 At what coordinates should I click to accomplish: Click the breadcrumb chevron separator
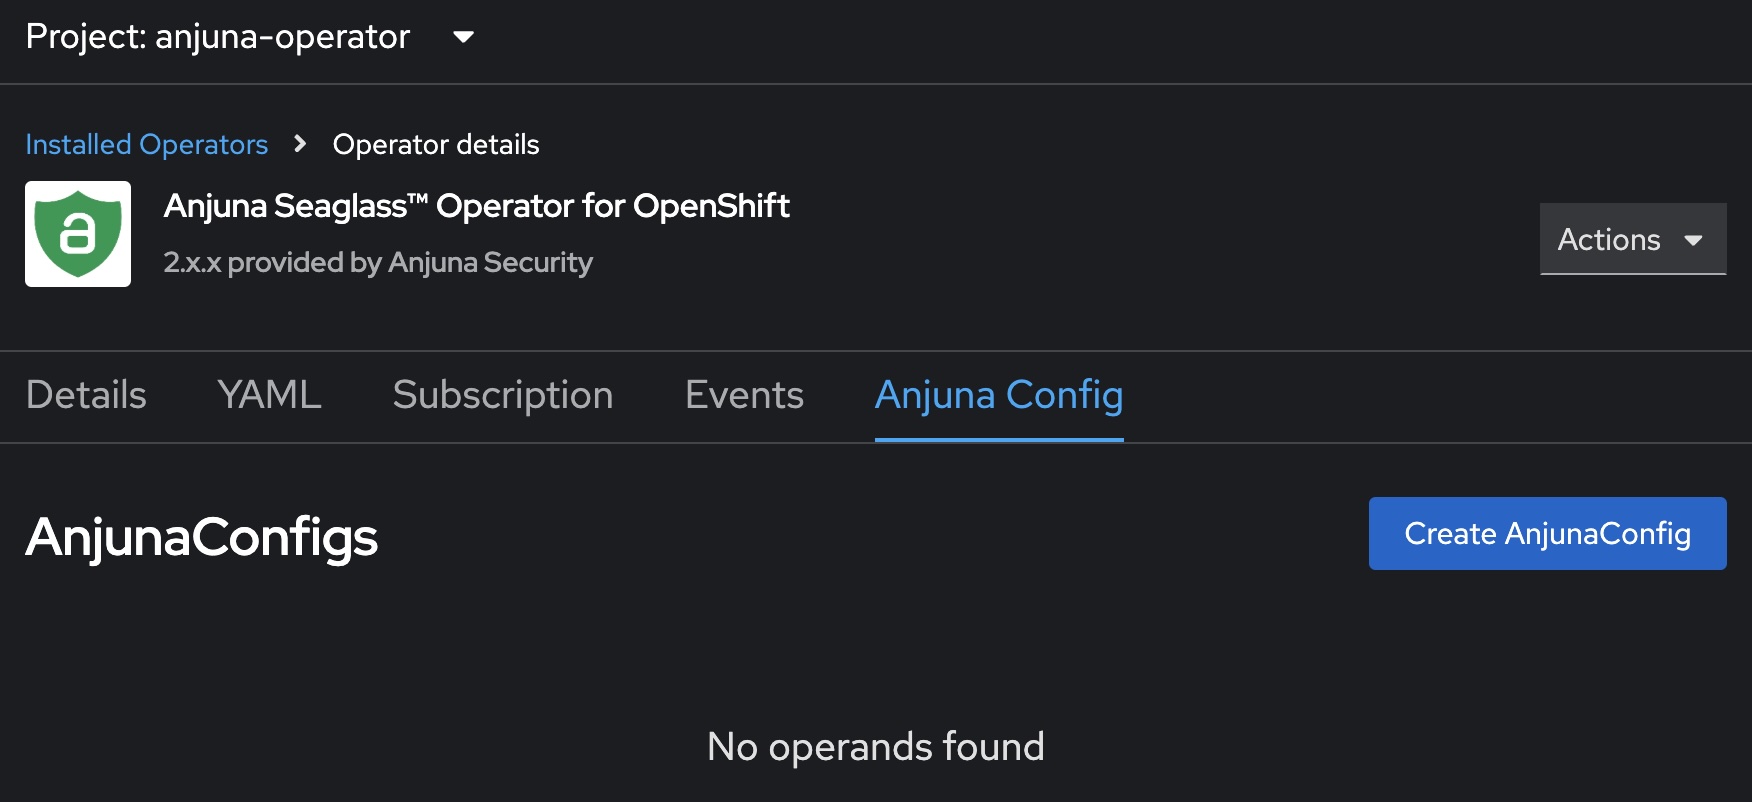pyautogui.click(x=298, y=145)
